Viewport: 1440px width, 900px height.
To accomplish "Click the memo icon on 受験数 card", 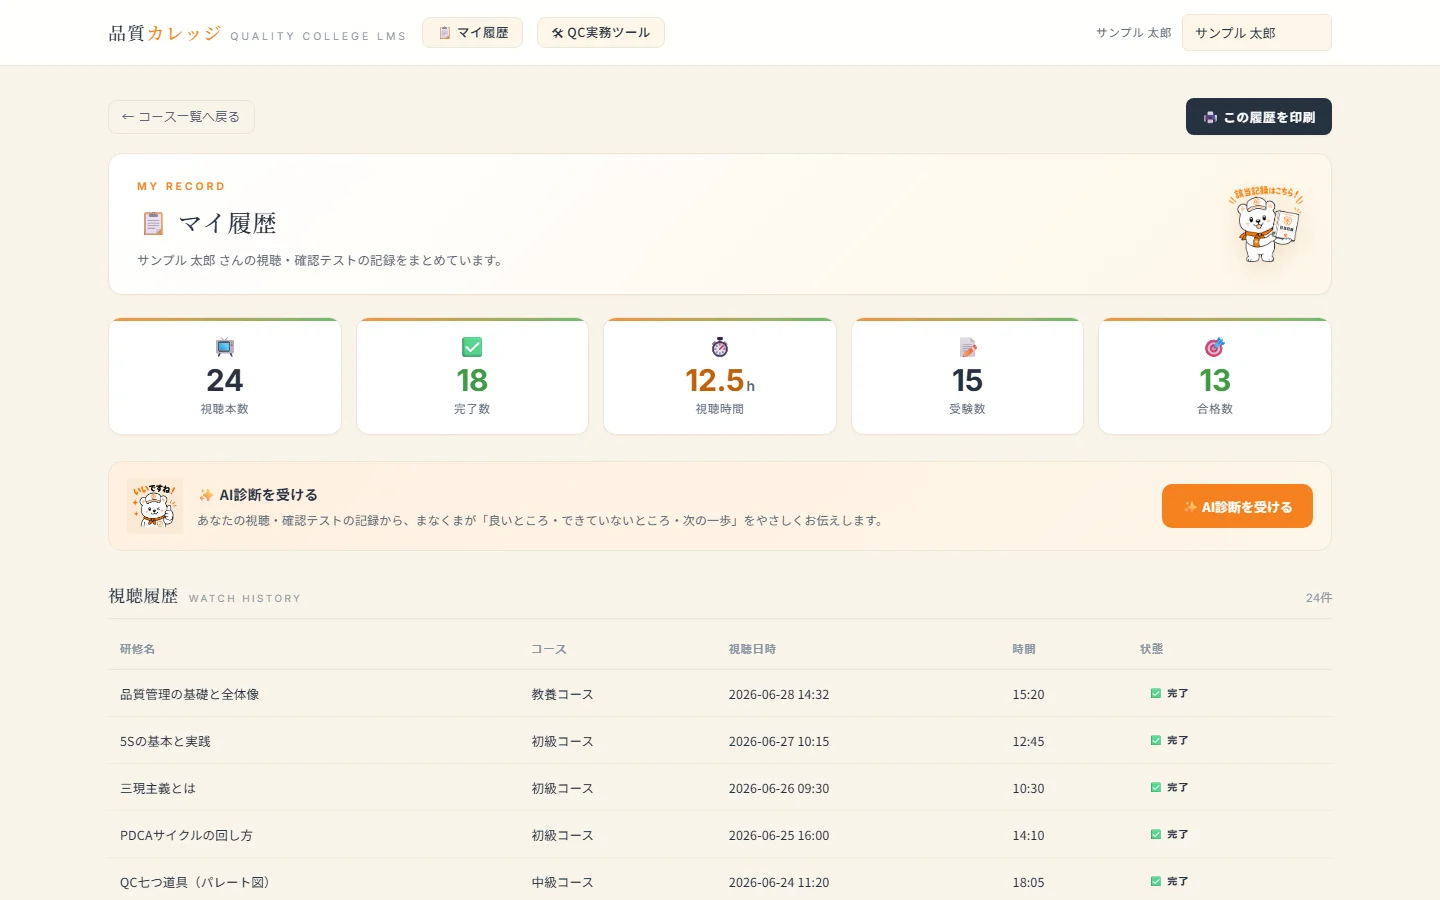I will [968, 347].
